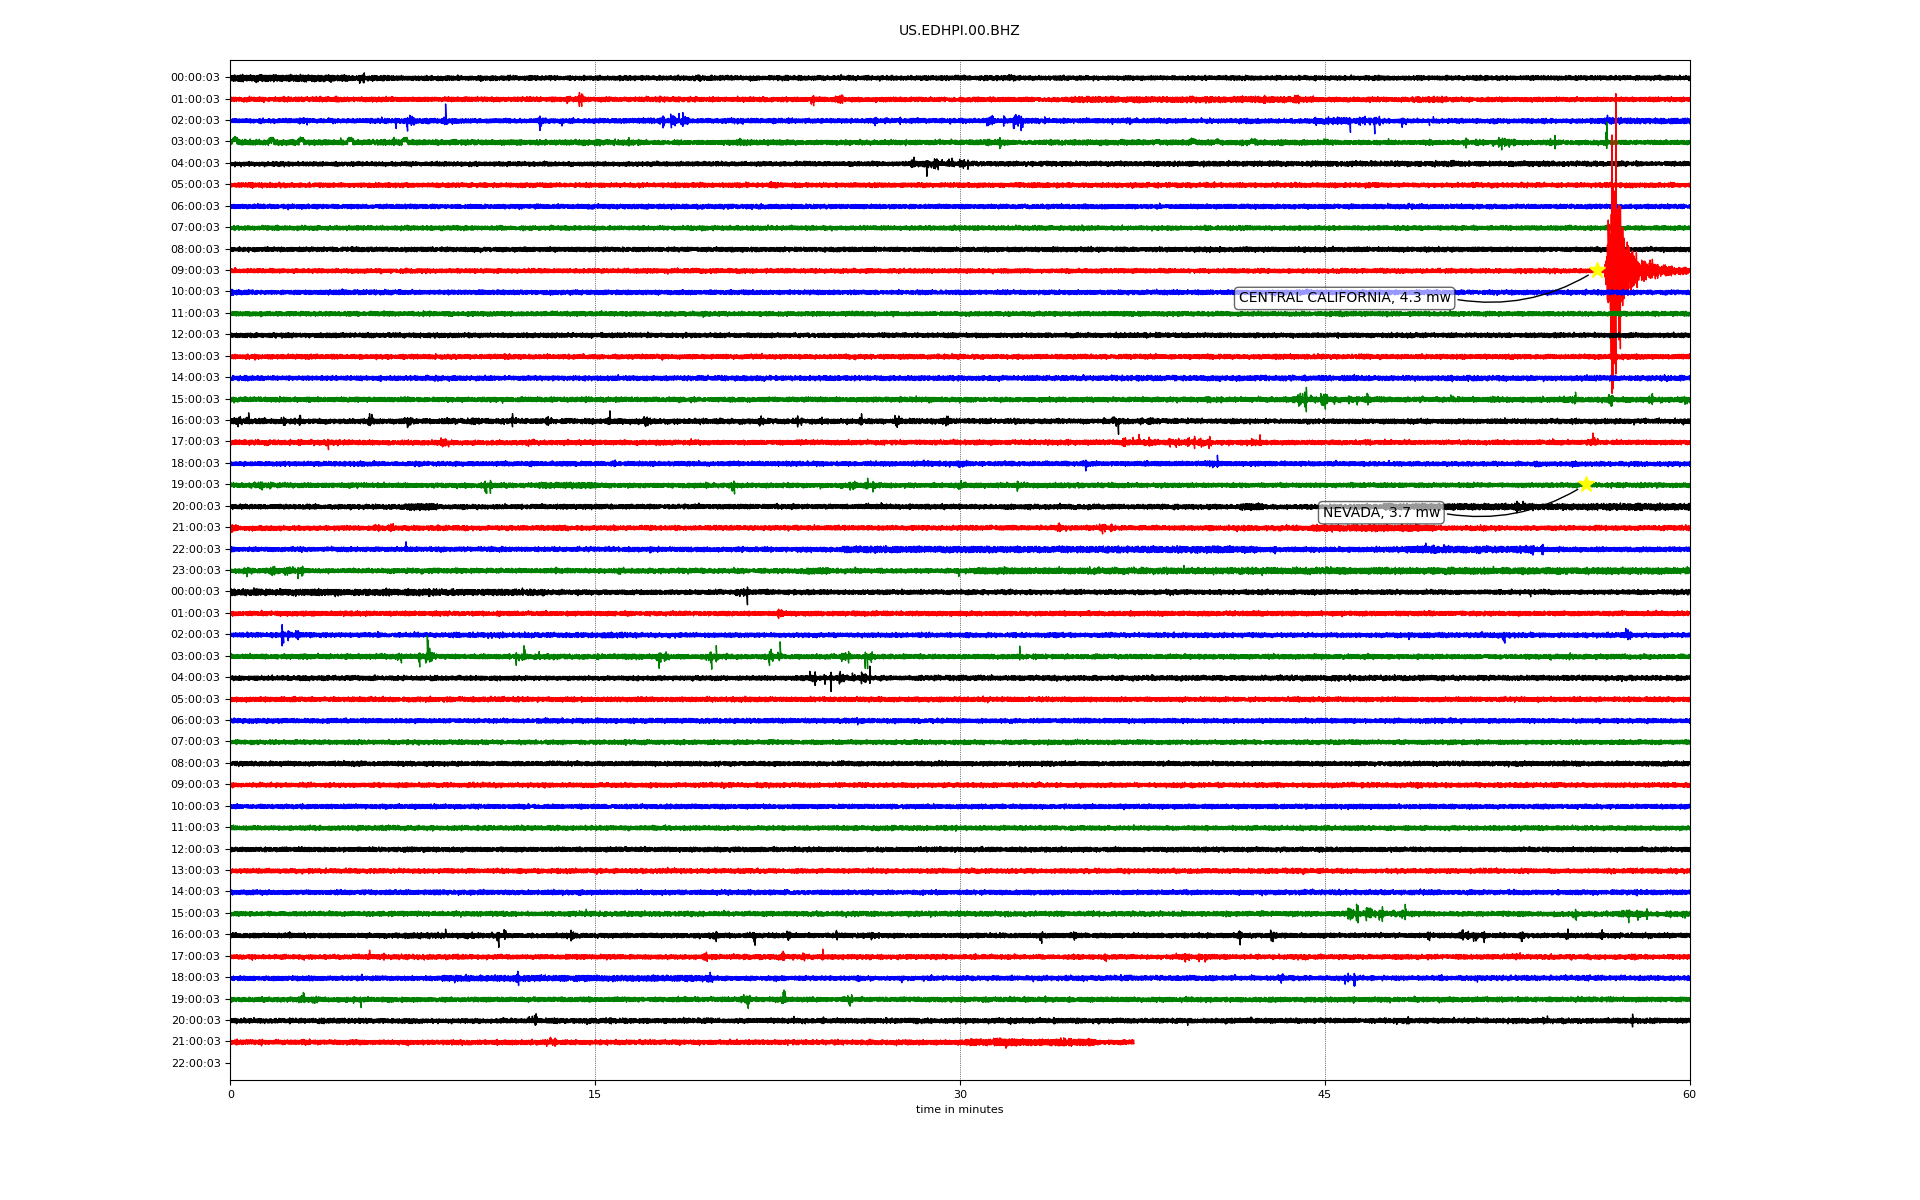Image resolution: width=1920 pixels, height=1200 pixels.
Task: Click the 45 tick label on the time axis
Action: pyautogui.click(x=1325, y=1094)
